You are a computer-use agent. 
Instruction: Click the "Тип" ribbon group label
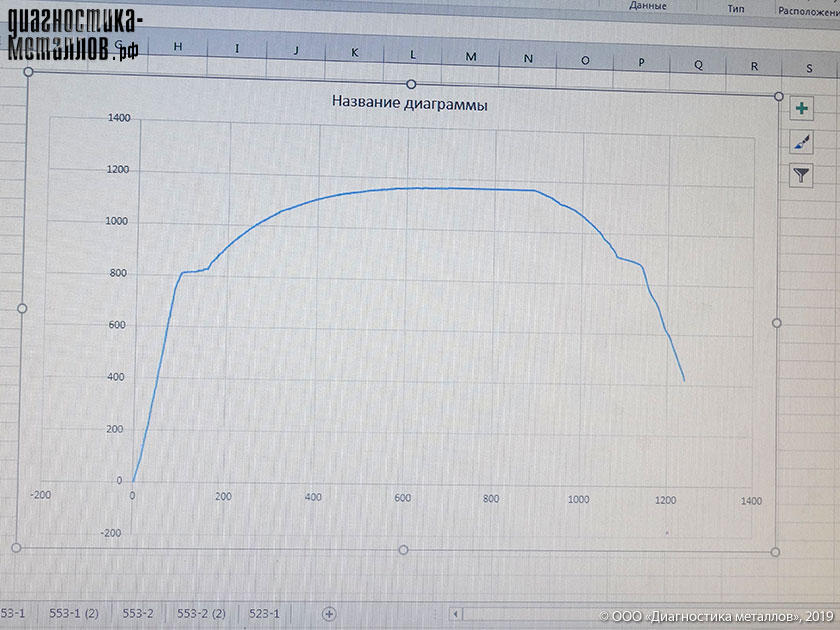(x=736, y=9)
